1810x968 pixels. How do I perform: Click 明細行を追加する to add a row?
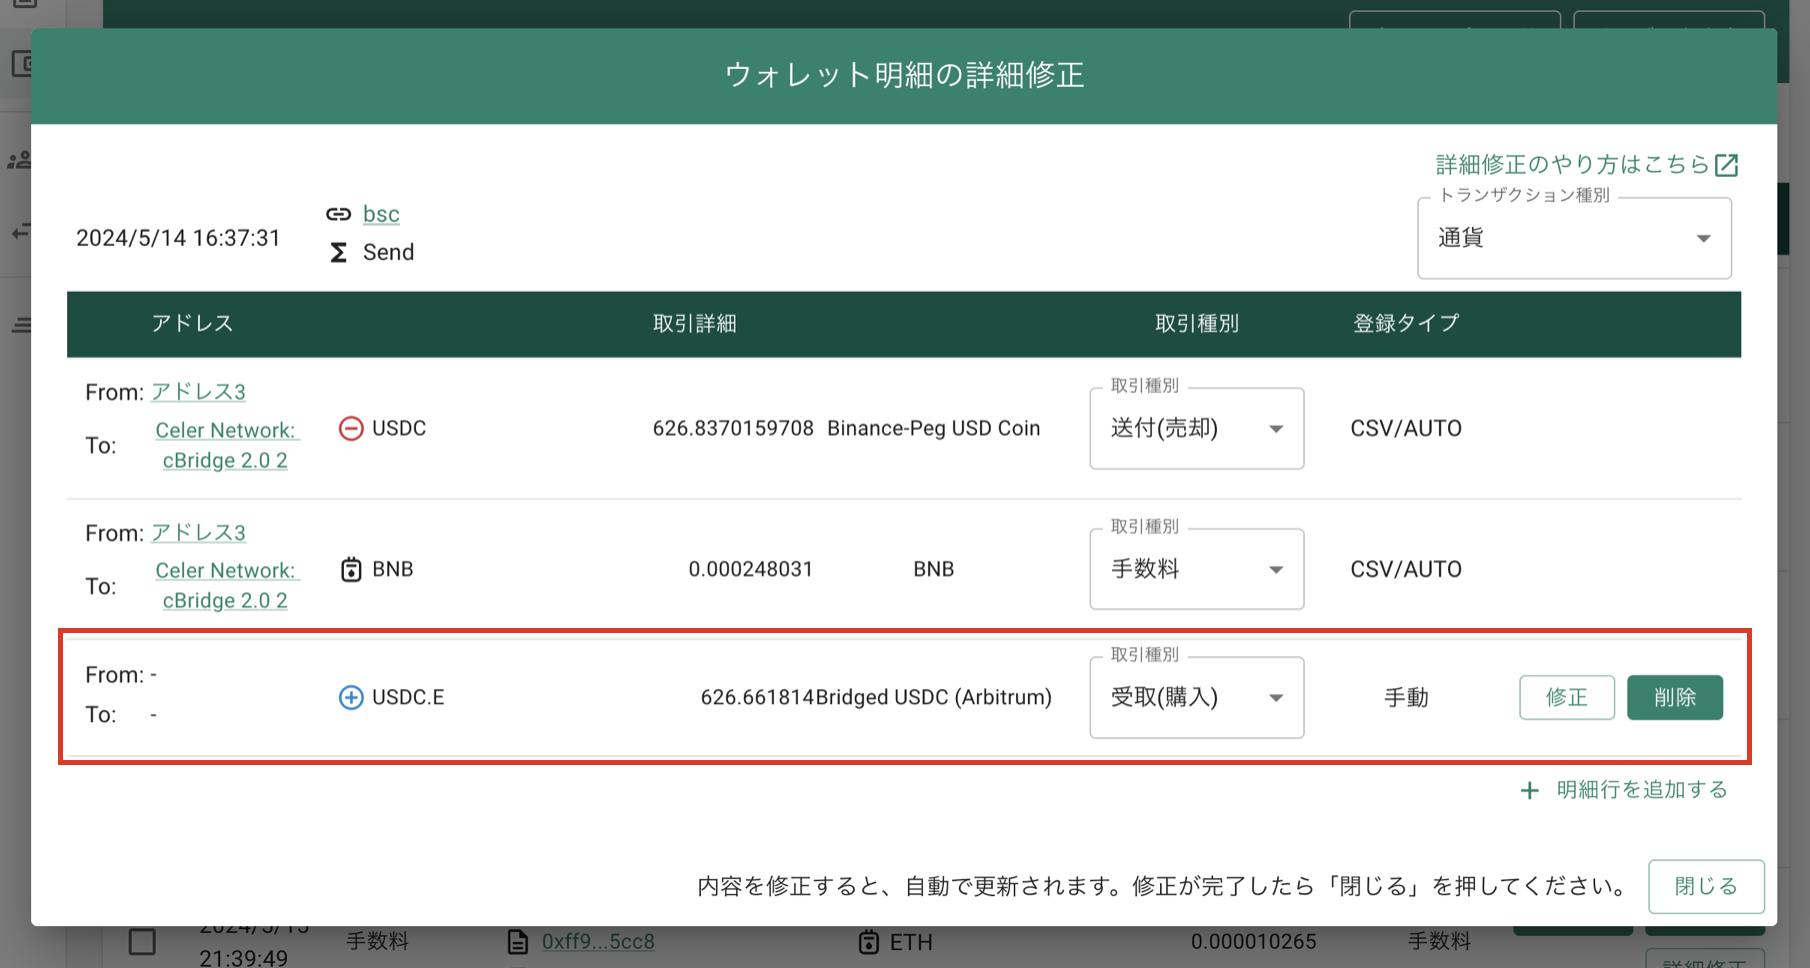1642,790
